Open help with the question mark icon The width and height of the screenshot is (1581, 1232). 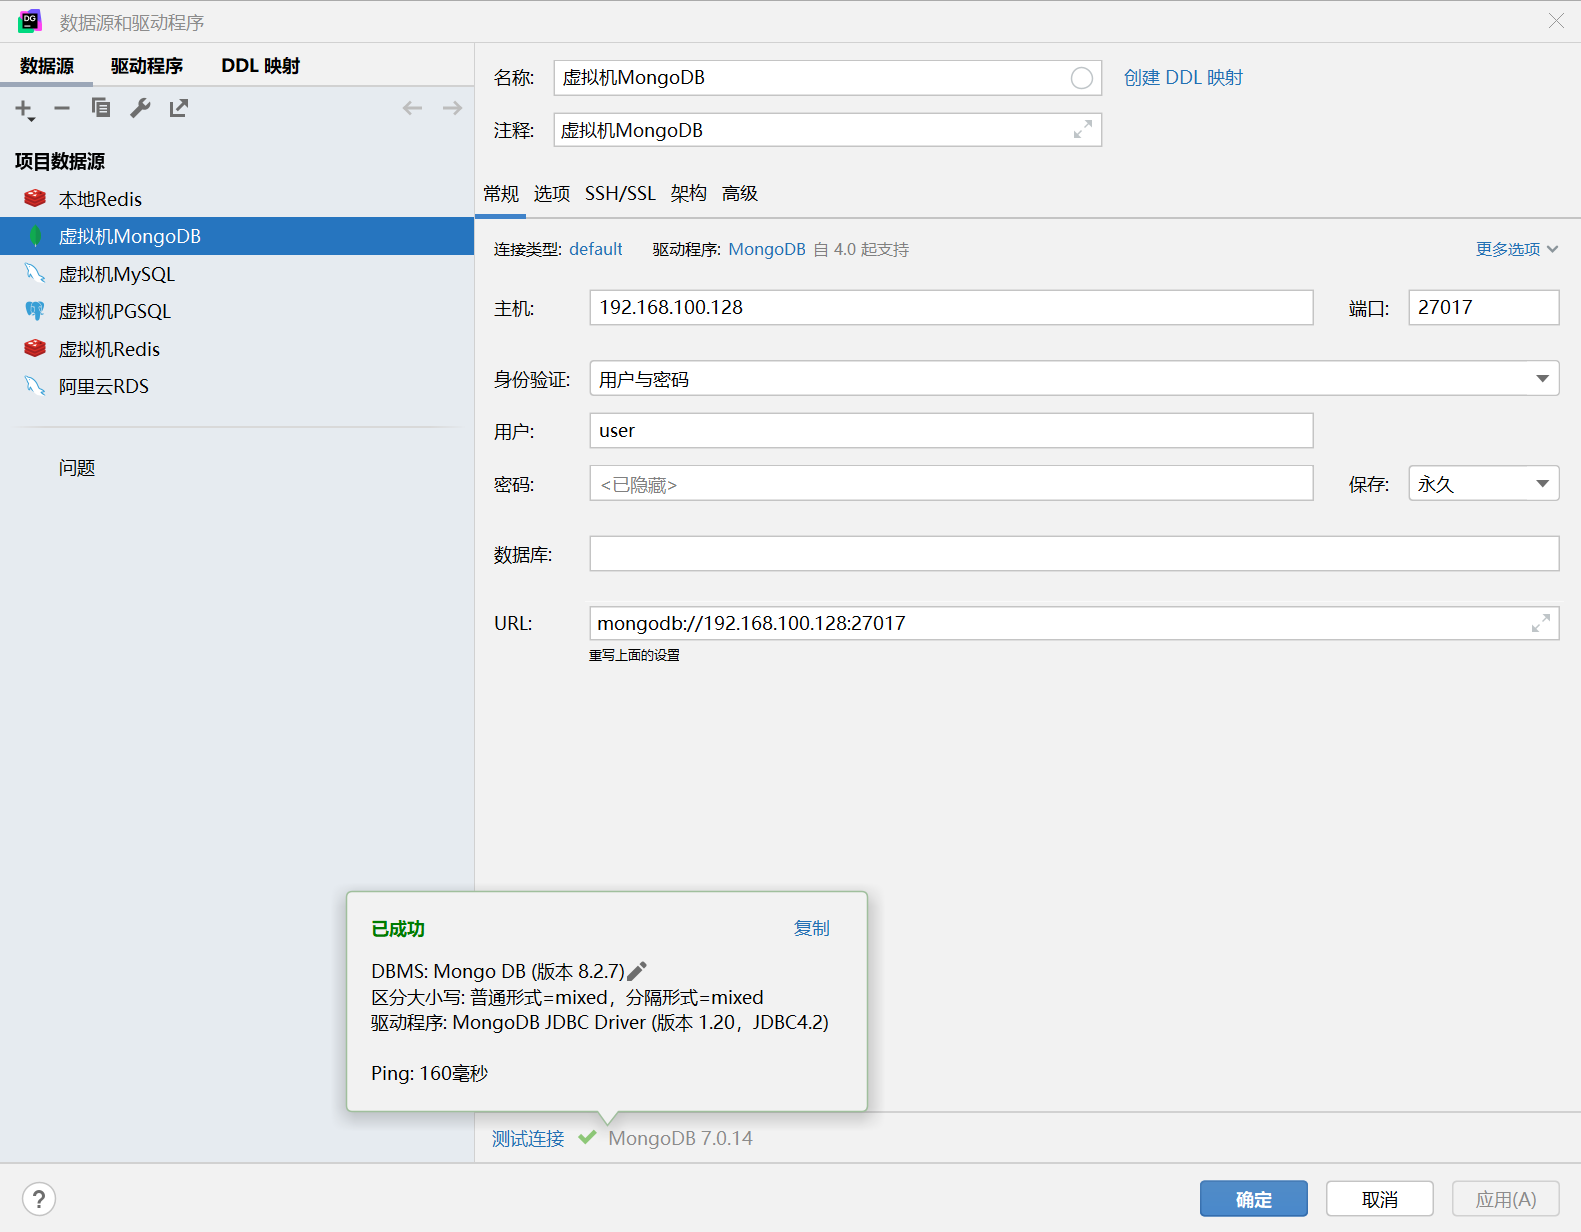[x=39, y=1199]
